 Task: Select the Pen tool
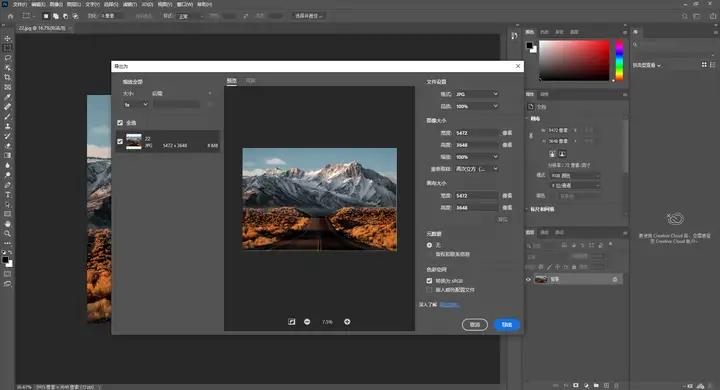(x=7, y=185)
